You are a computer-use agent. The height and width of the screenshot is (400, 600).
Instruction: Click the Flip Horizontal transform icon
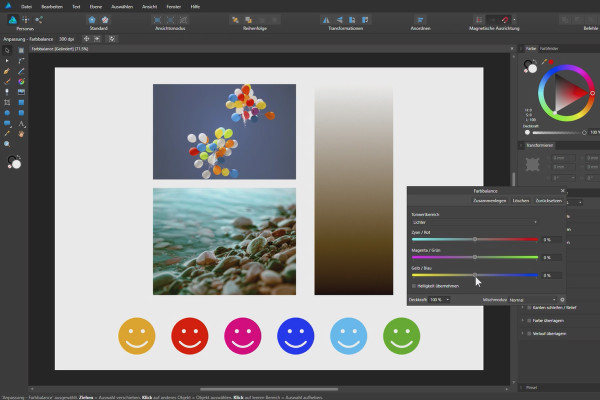326,20
